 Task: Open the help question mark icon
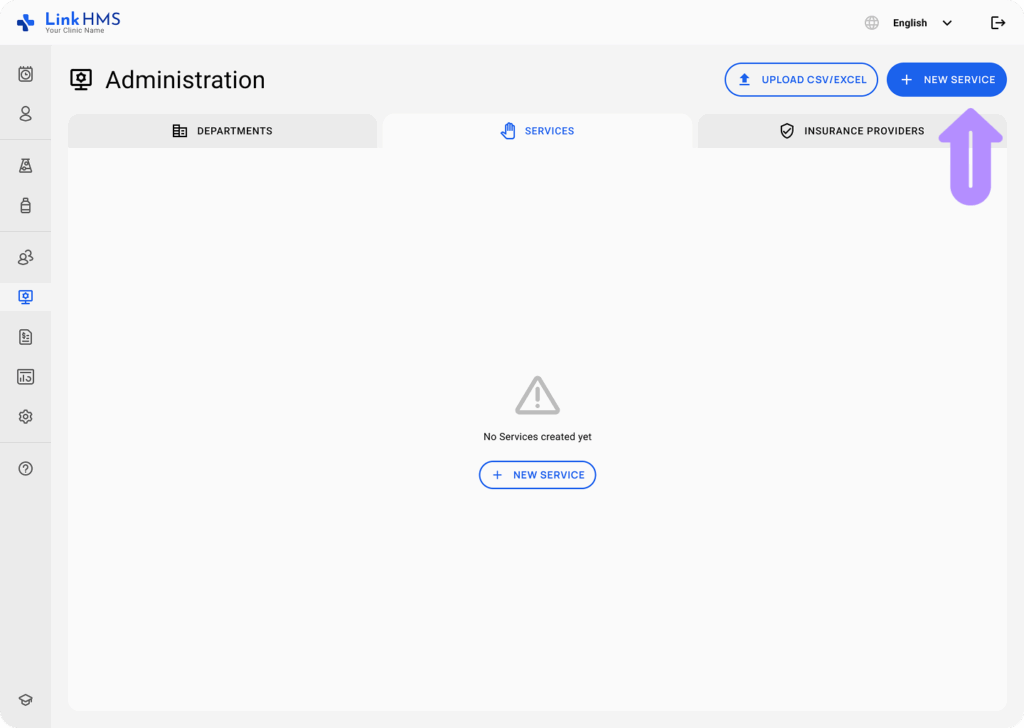point(25,468)
